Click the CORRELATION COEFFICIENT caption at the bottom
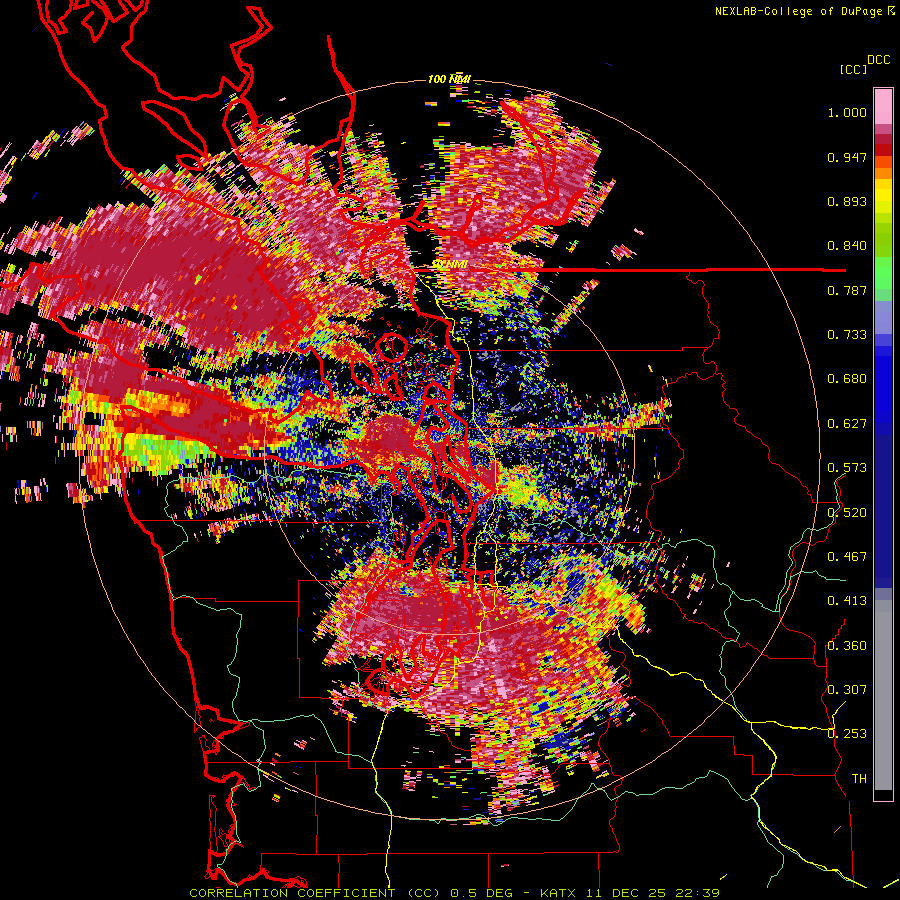Viewport: 900px width, 900px height. pos(454,893)
